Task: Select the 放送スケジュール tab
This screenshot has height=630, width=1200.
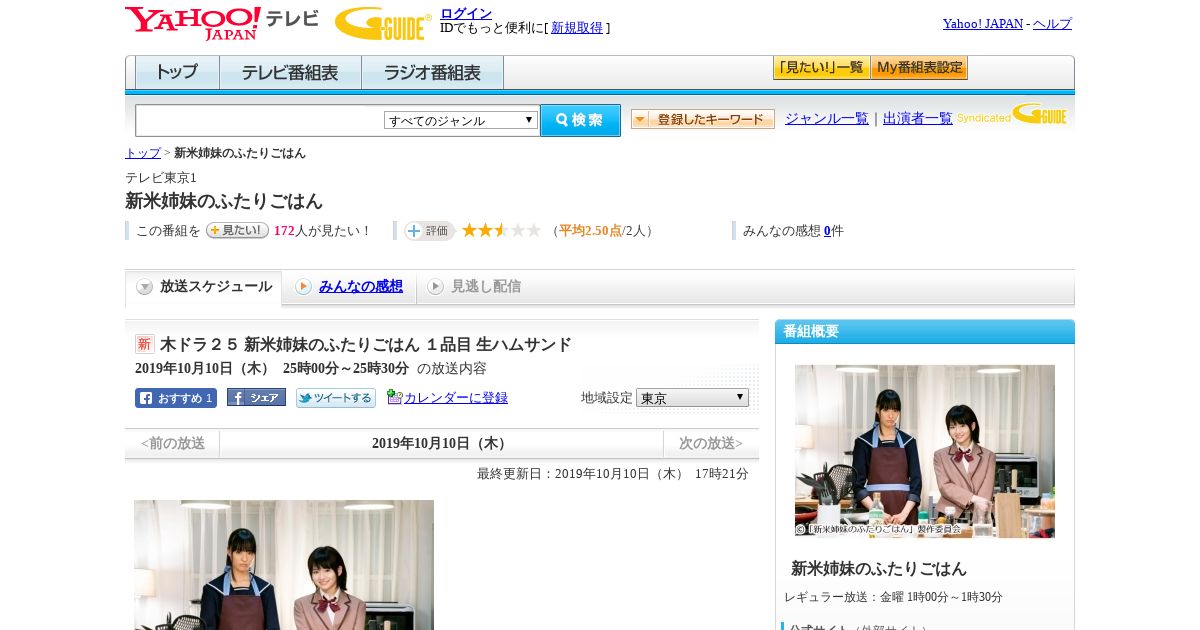Action: pyautogui.click(x=204, y=287)
